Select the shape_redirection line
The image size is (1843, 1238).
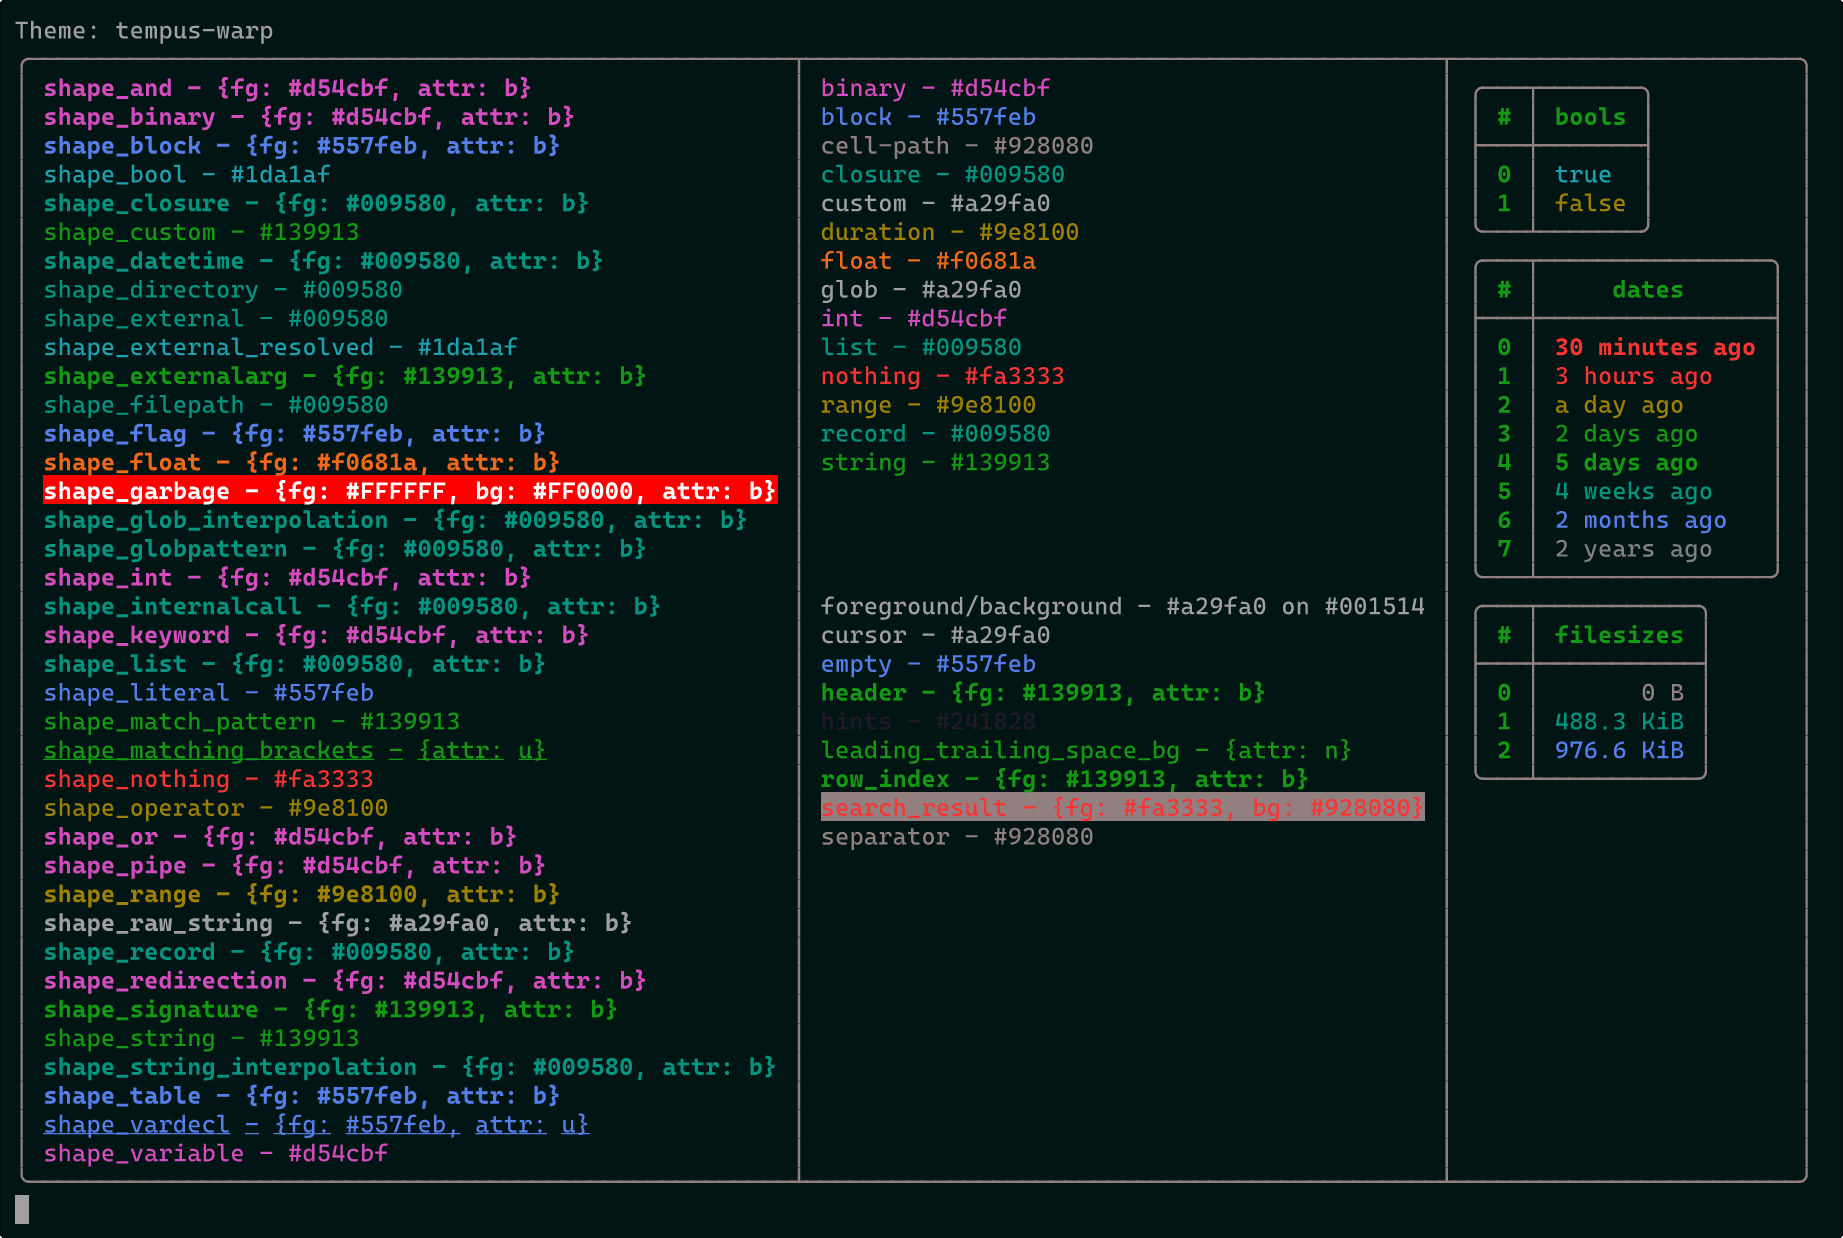click(345, 981)
